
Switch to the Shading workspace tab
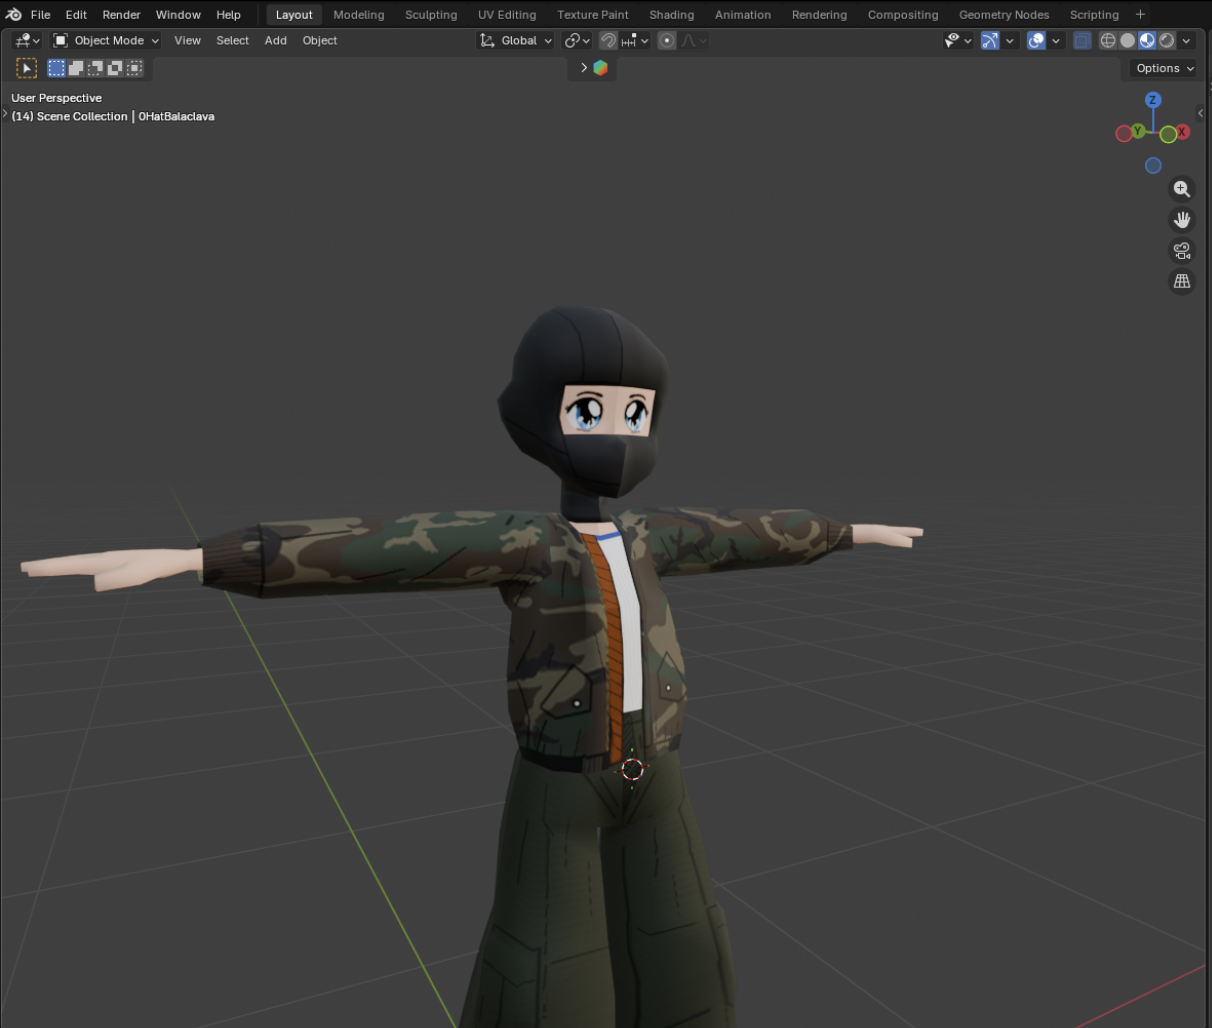point(671,14)
